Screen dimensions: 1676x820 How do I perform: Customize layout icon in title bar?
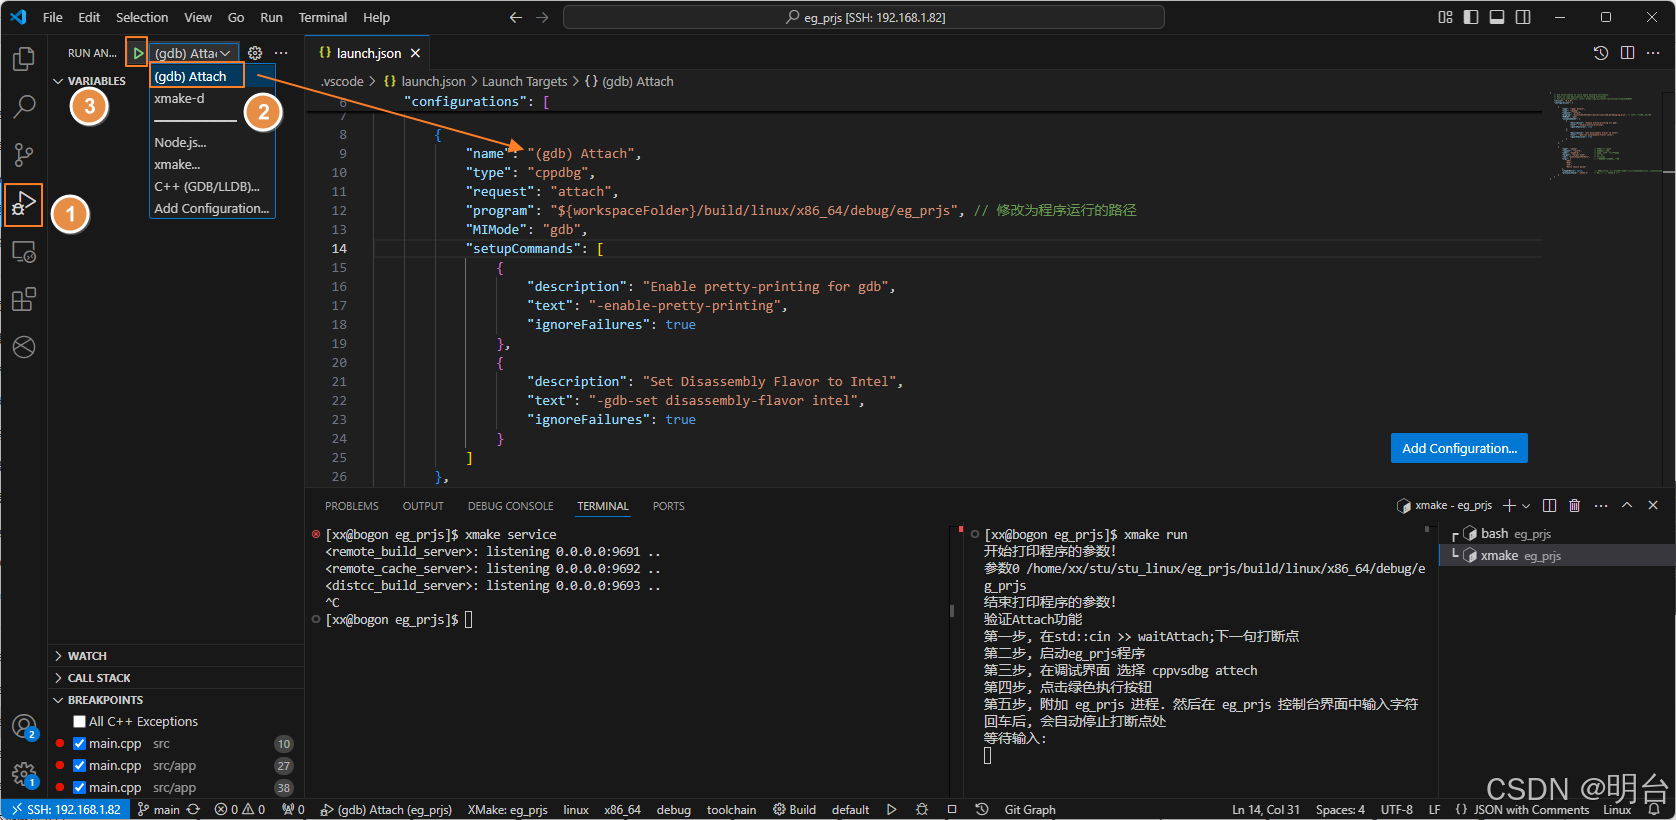tap(1445, 17)
